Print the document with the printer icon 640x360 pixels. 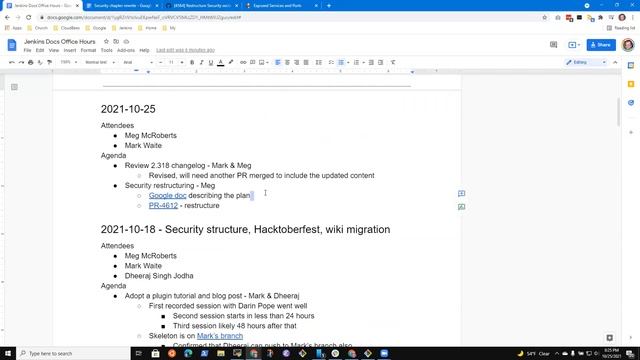pyautogui.click(x=31, y=62)
